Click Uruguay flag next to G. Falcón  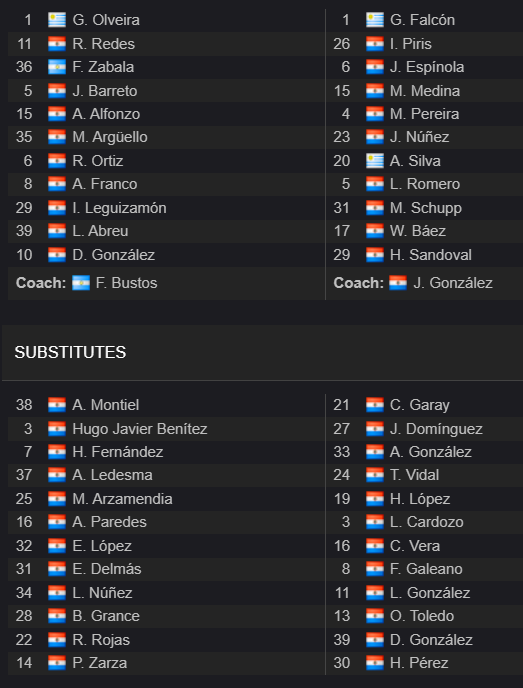coord(375,20)
